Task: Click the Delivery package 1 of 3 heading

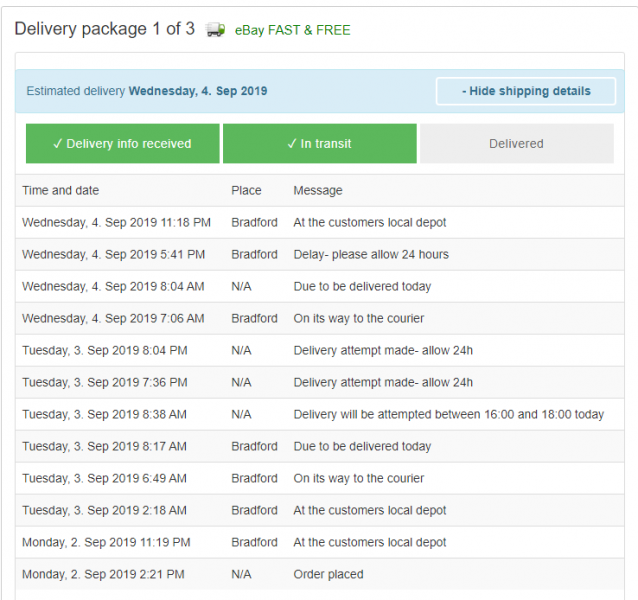Action: (105, 29)
